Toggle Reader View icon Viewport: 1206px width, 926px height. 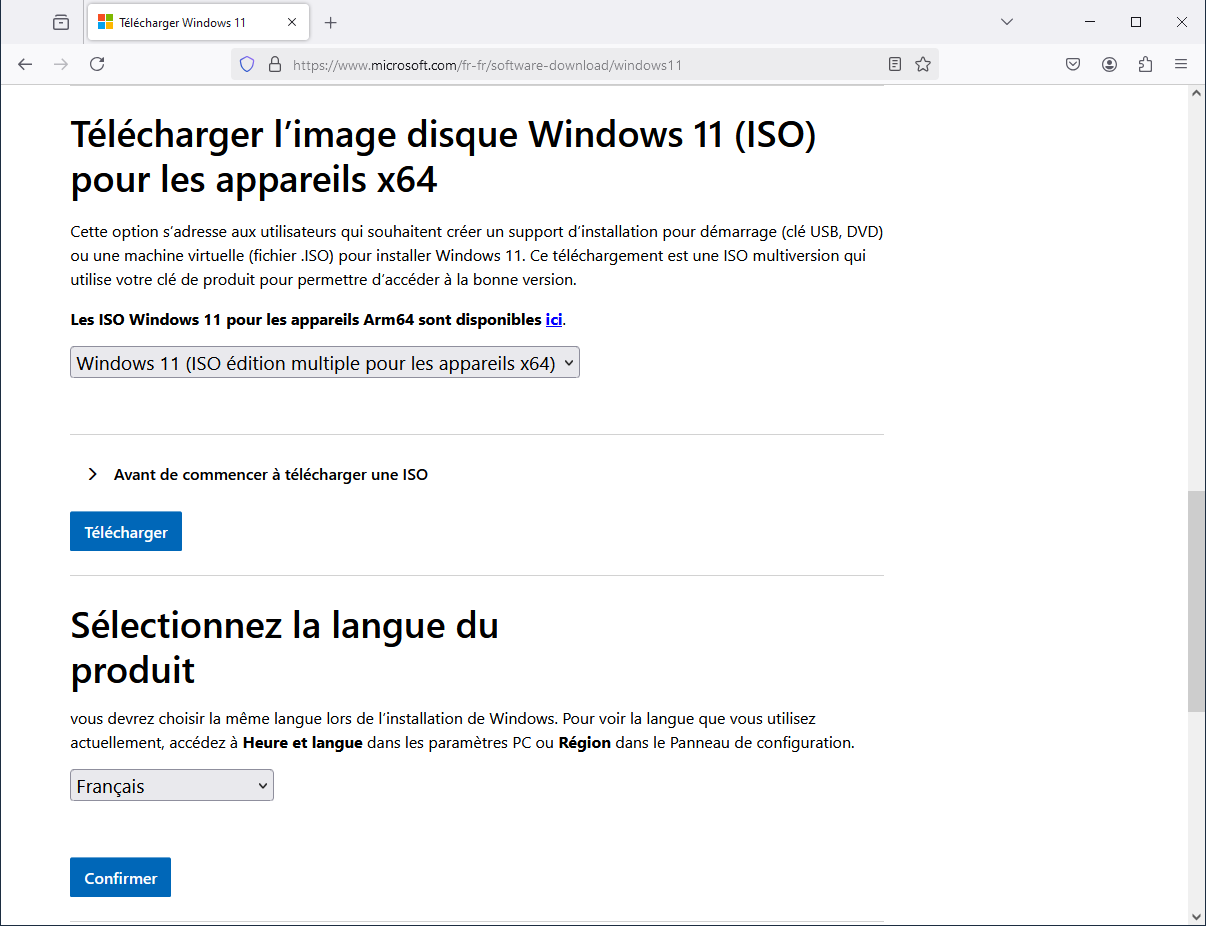(895, 64)
